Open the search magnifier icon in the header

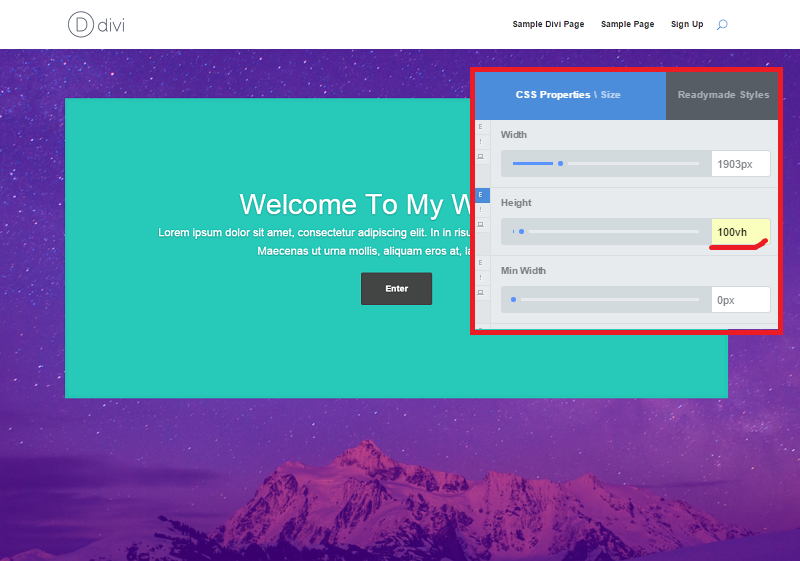[722, 24]
